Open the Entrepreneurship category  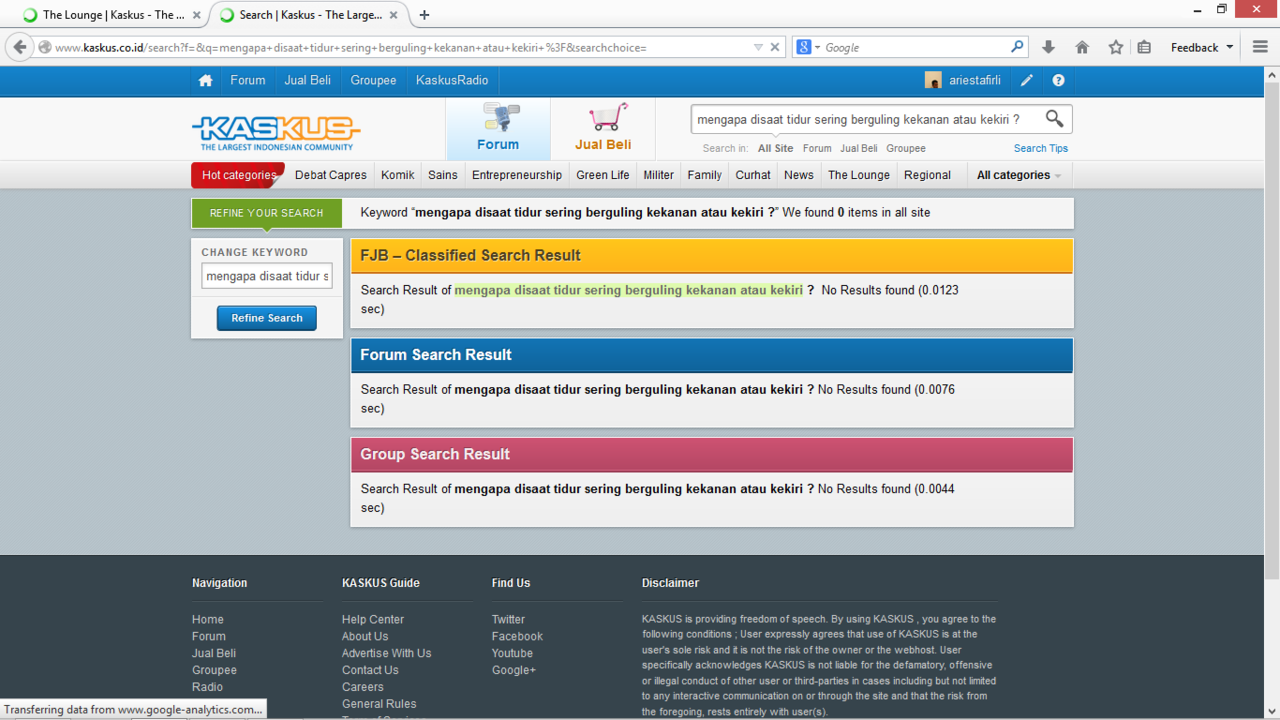click(x=517, y=175)
